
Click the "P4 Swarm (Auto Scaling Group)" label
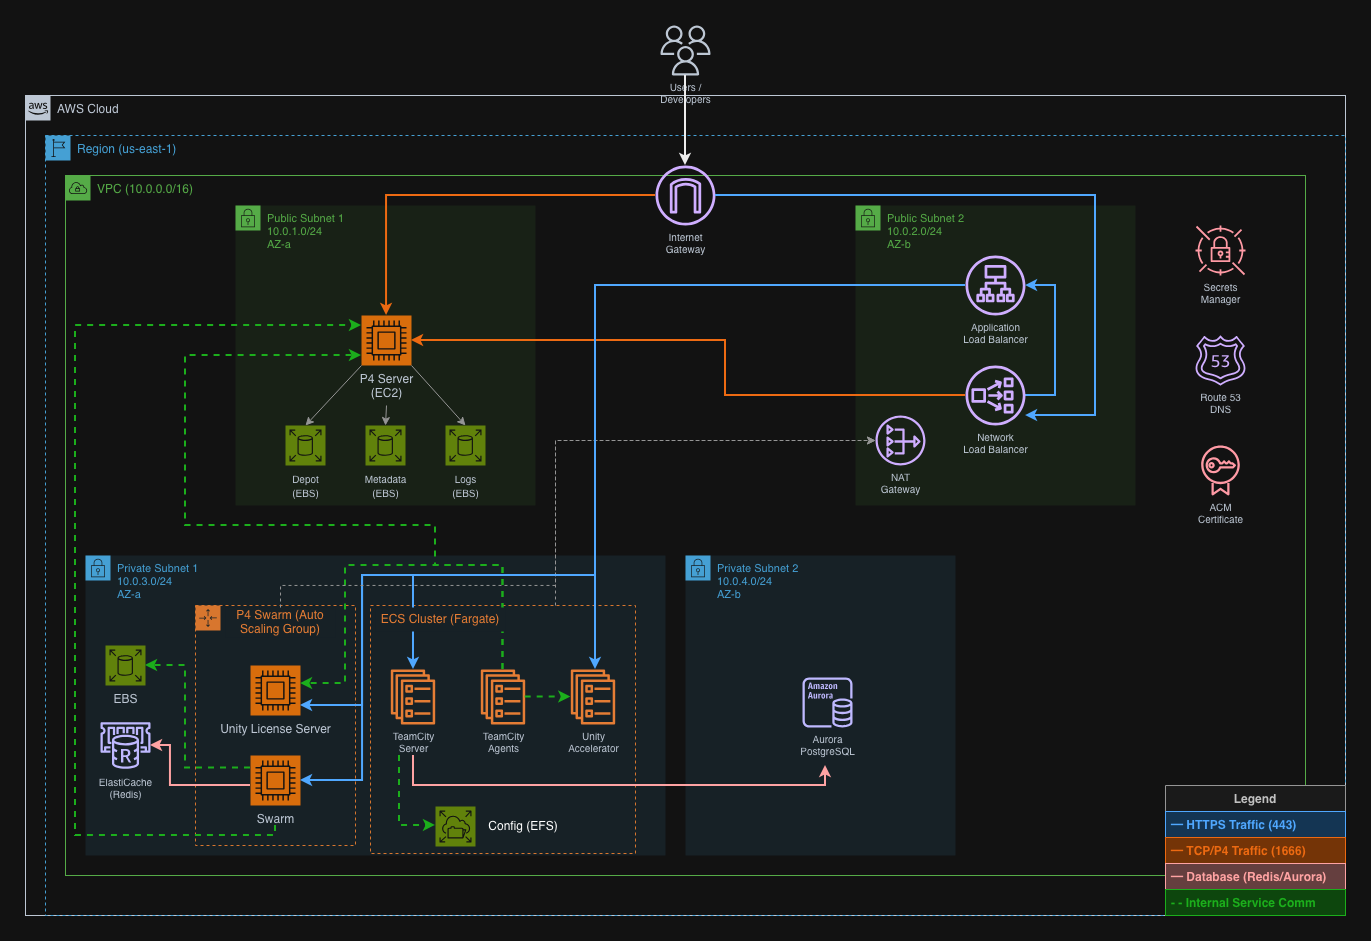[280, 622]
